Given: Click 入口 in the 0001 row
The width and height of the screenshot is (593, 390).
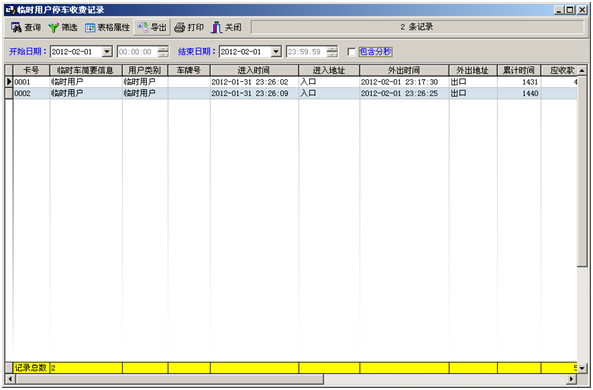Looking at the screenshot, I should [x=308, y=82].
